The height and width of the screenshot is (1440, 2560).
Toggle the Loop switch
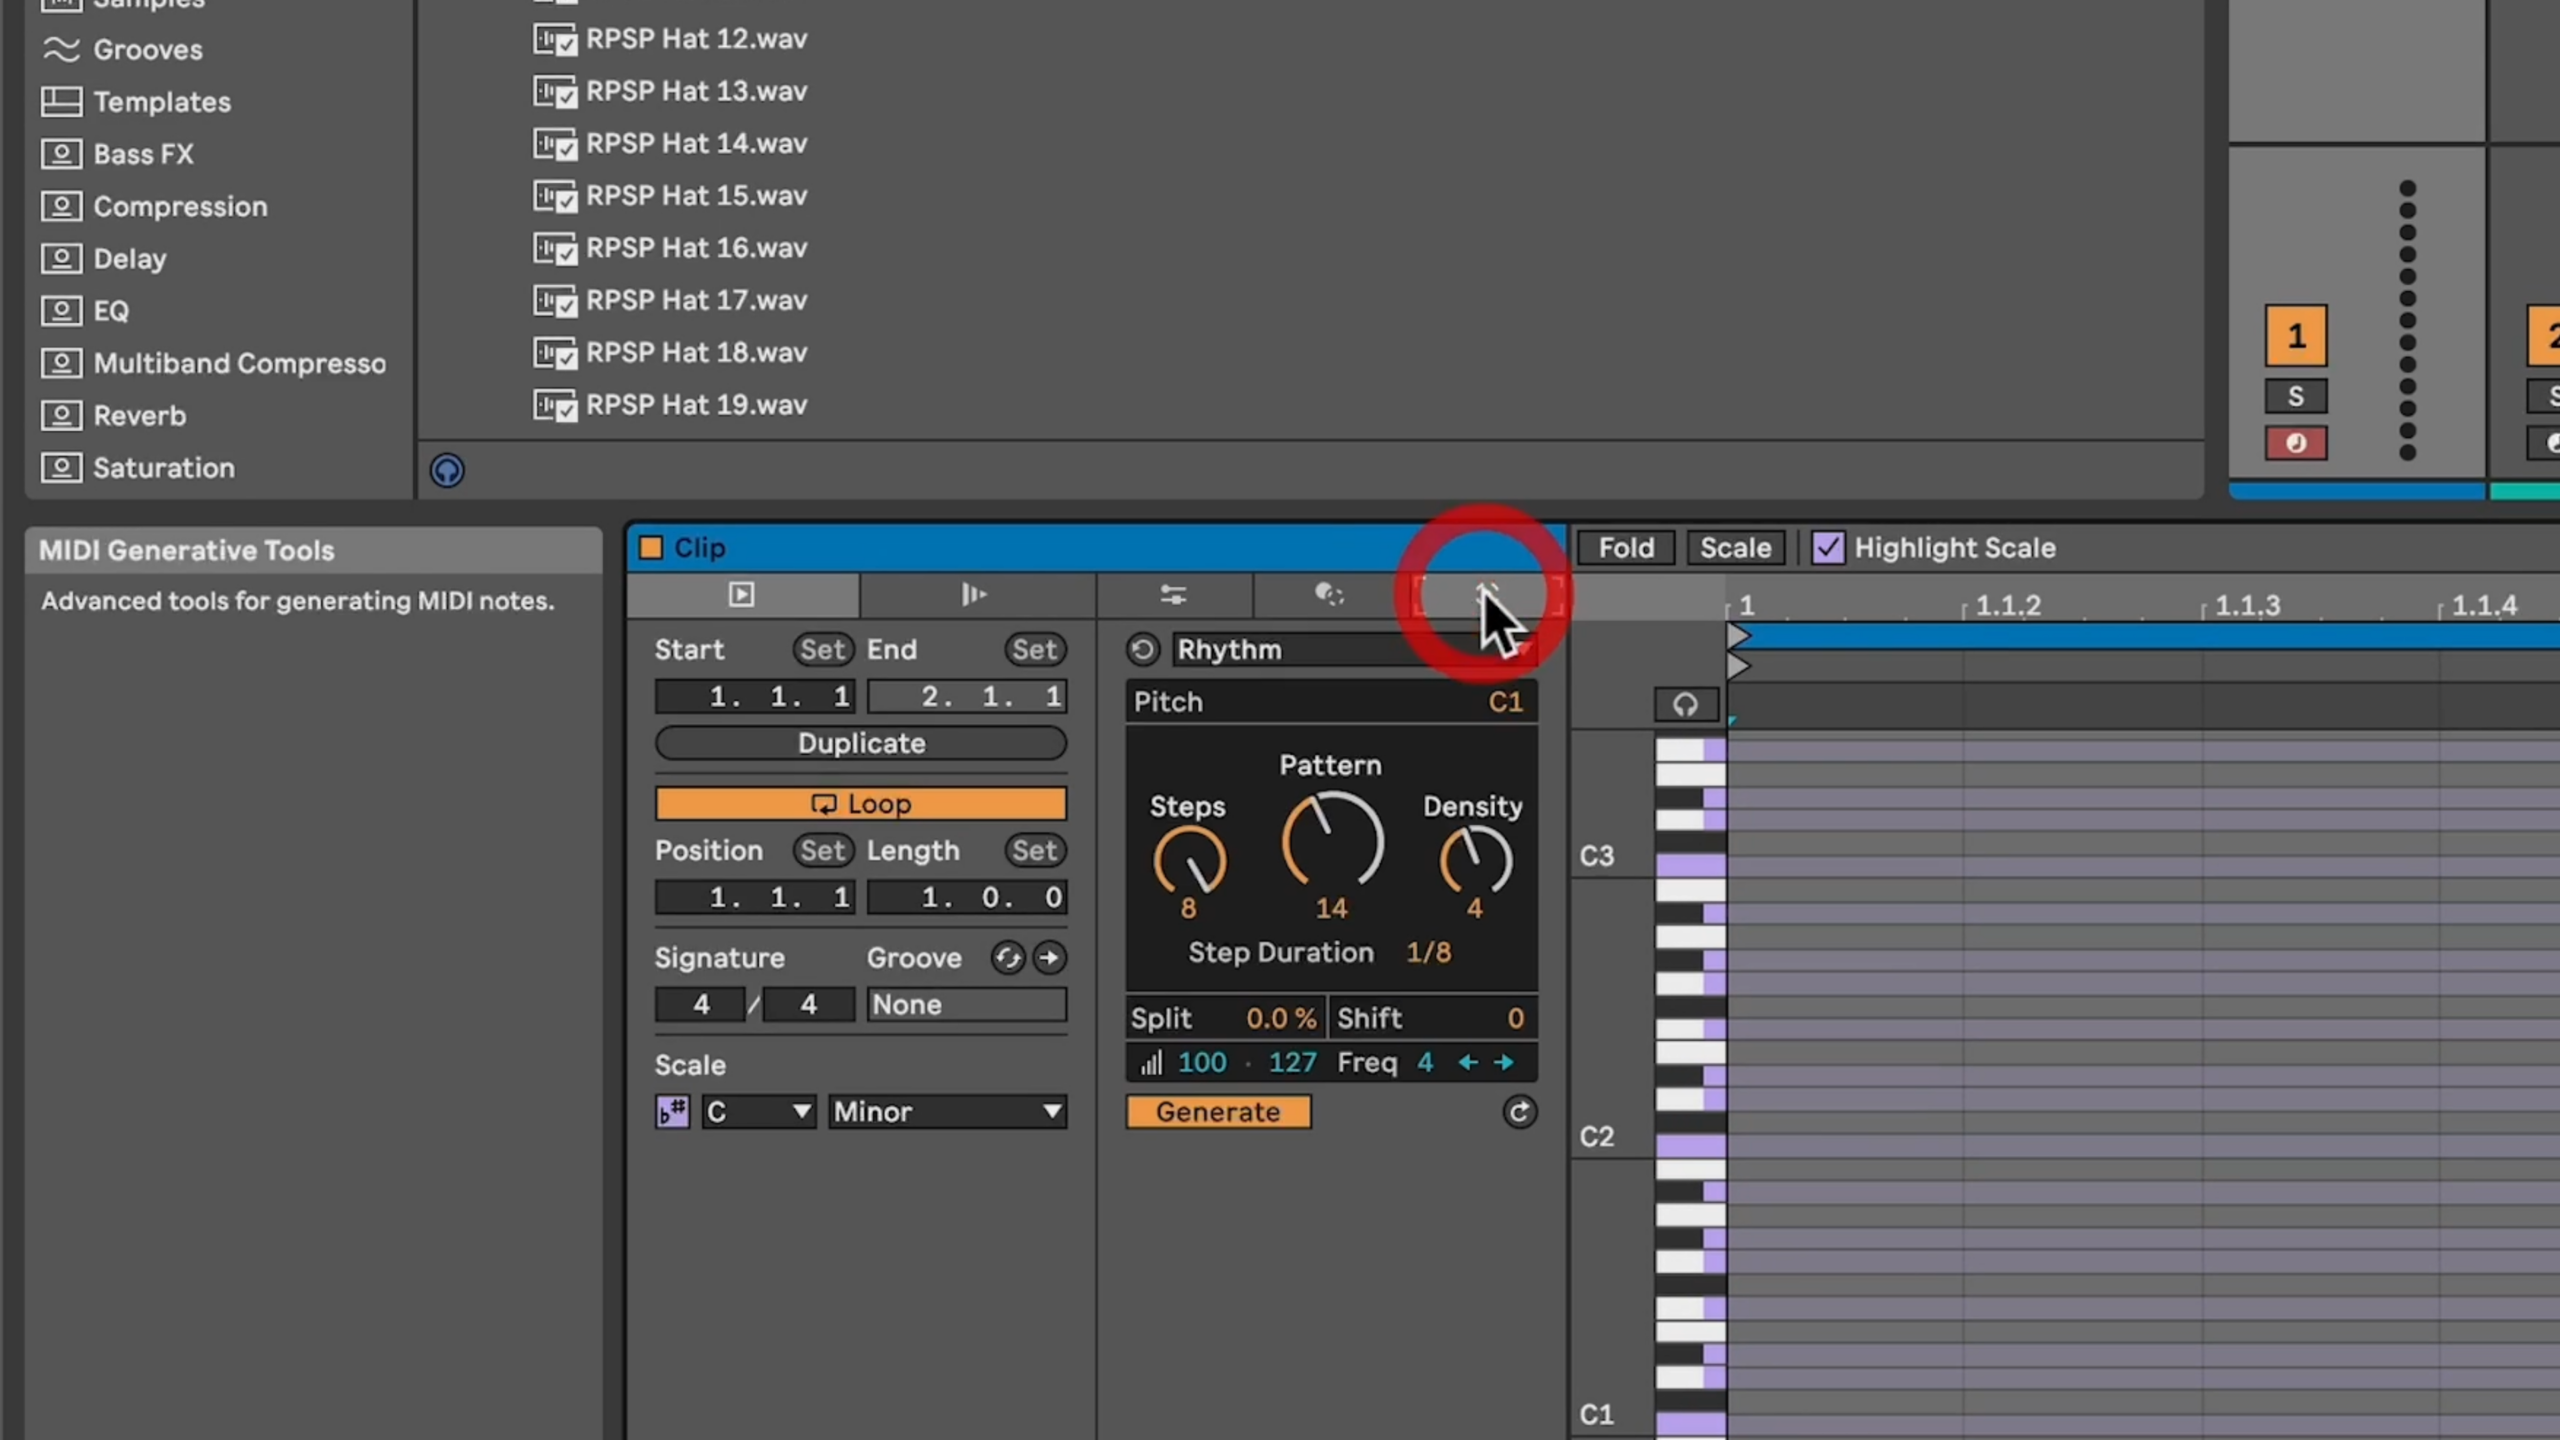(x=861, y=804)
